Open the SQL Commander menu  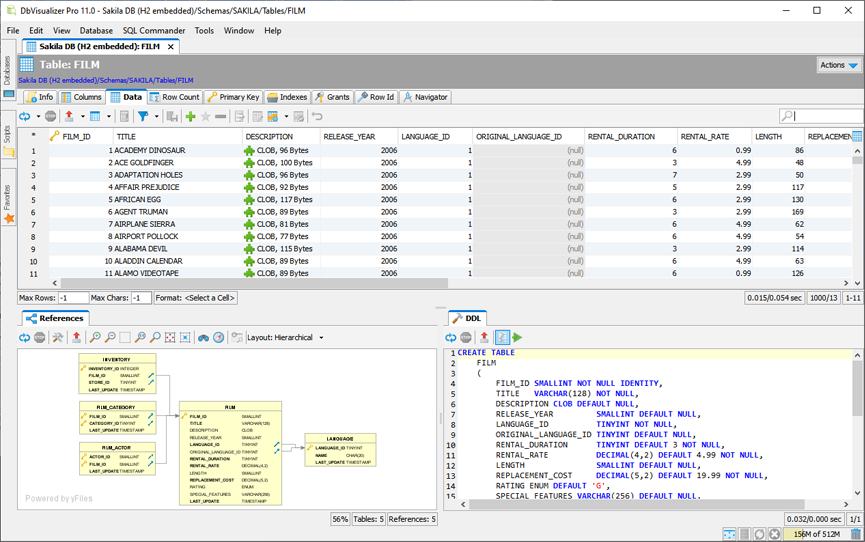(154, 30)
